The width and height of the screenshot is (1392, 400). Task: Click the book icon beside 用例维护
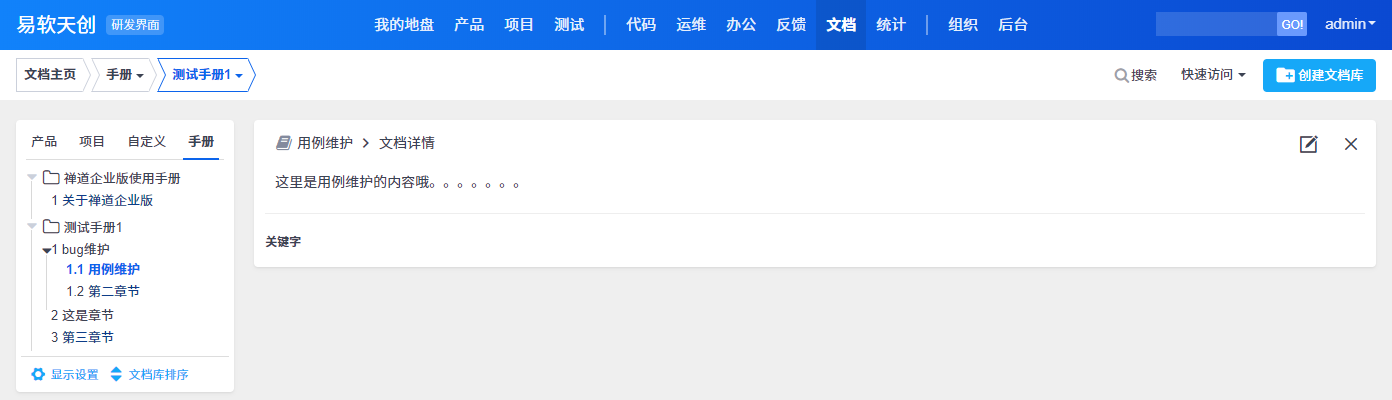[283, 143]
